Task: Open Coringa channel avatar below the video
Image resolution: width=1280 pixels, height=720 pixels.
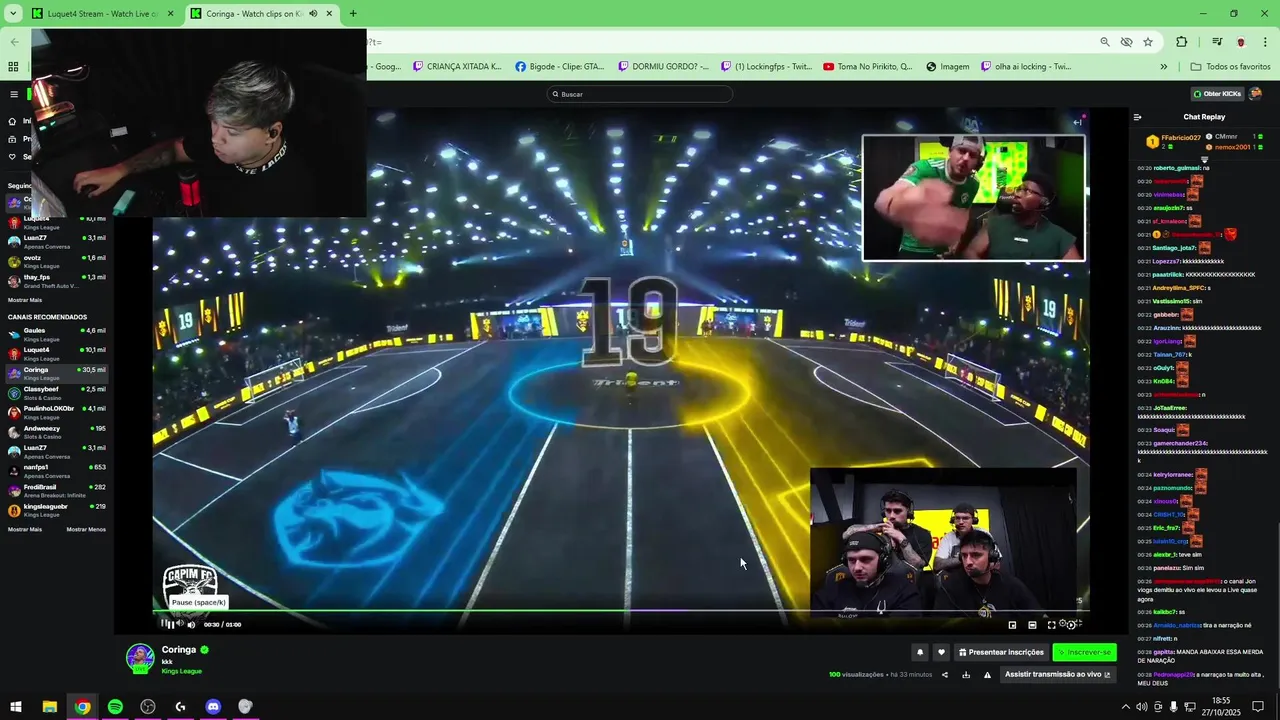Action: [140, 657]
